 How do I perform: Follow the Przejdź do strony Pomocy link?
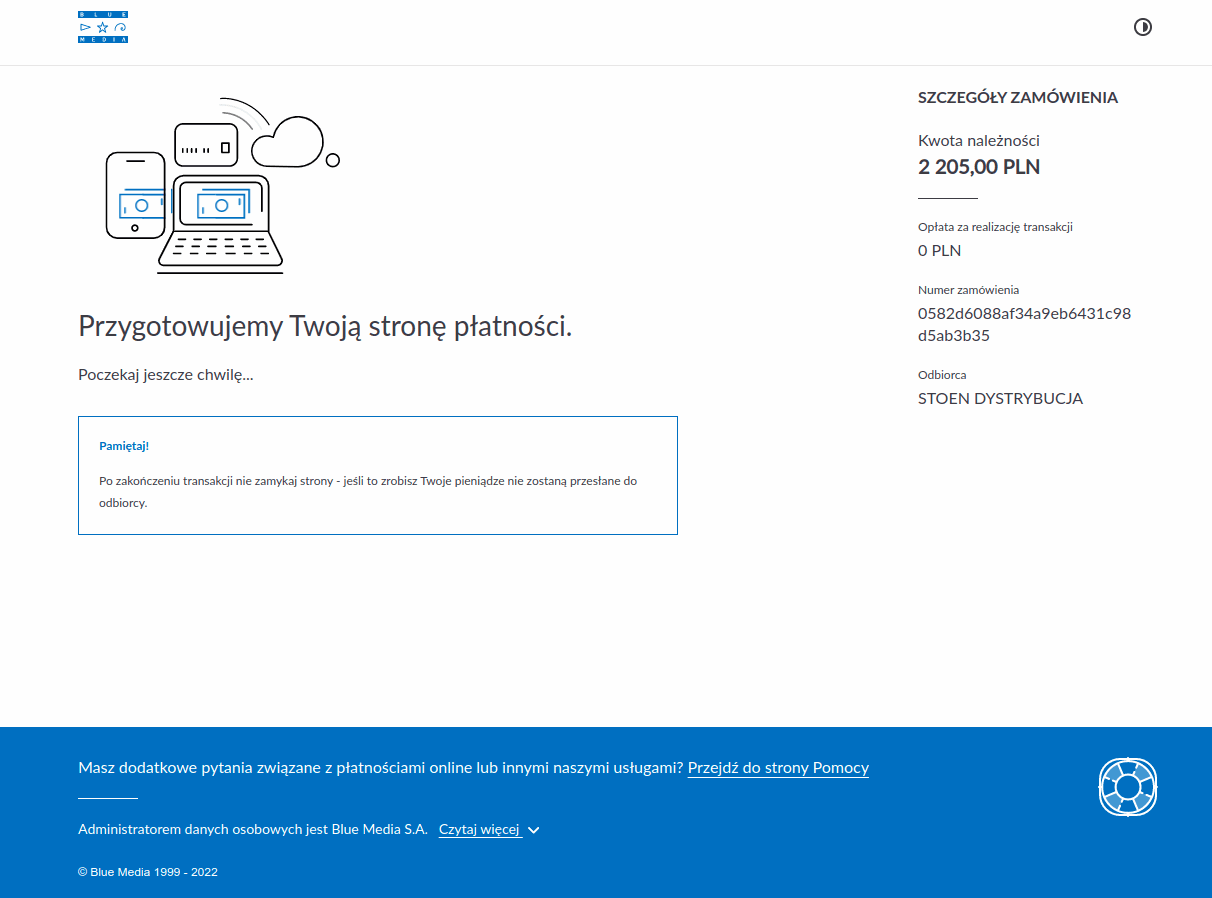coord(778,768)
